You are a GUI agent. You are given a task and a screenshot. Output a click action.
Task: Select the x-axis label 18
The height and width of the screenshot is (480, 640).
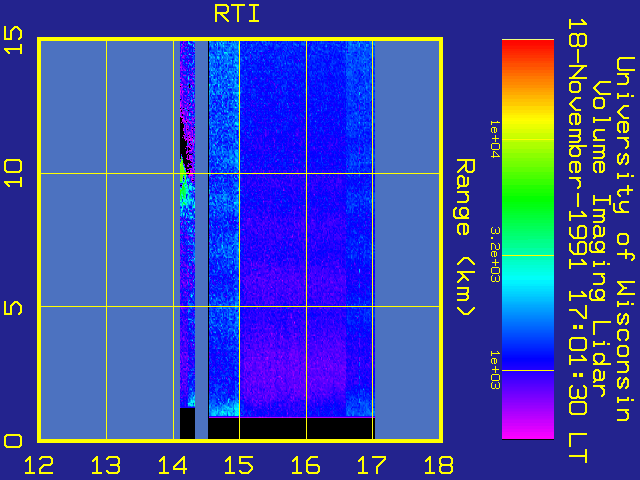coord(439,465)
